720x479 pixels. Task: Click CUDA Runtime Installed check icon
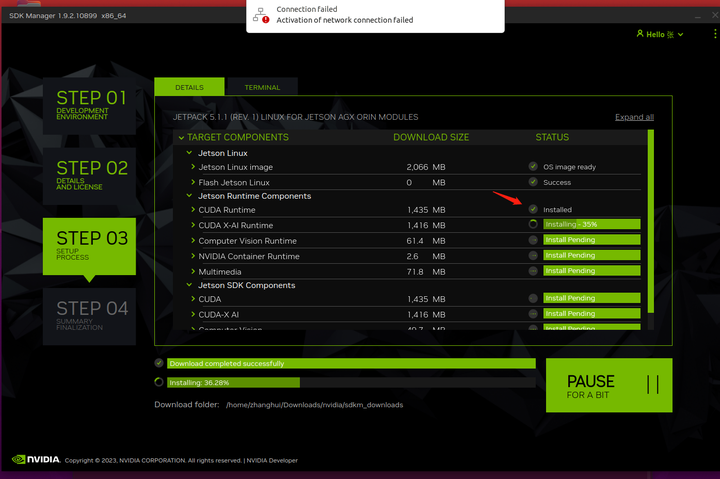[533, 209]
